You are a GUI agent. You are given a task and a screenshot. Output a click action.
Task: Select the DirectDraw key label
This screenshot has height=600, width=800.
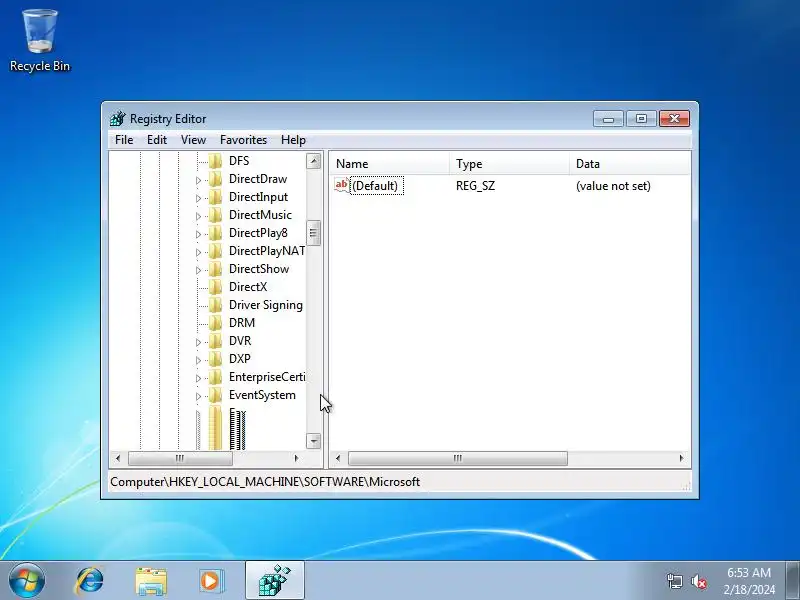tap(258, 179)
